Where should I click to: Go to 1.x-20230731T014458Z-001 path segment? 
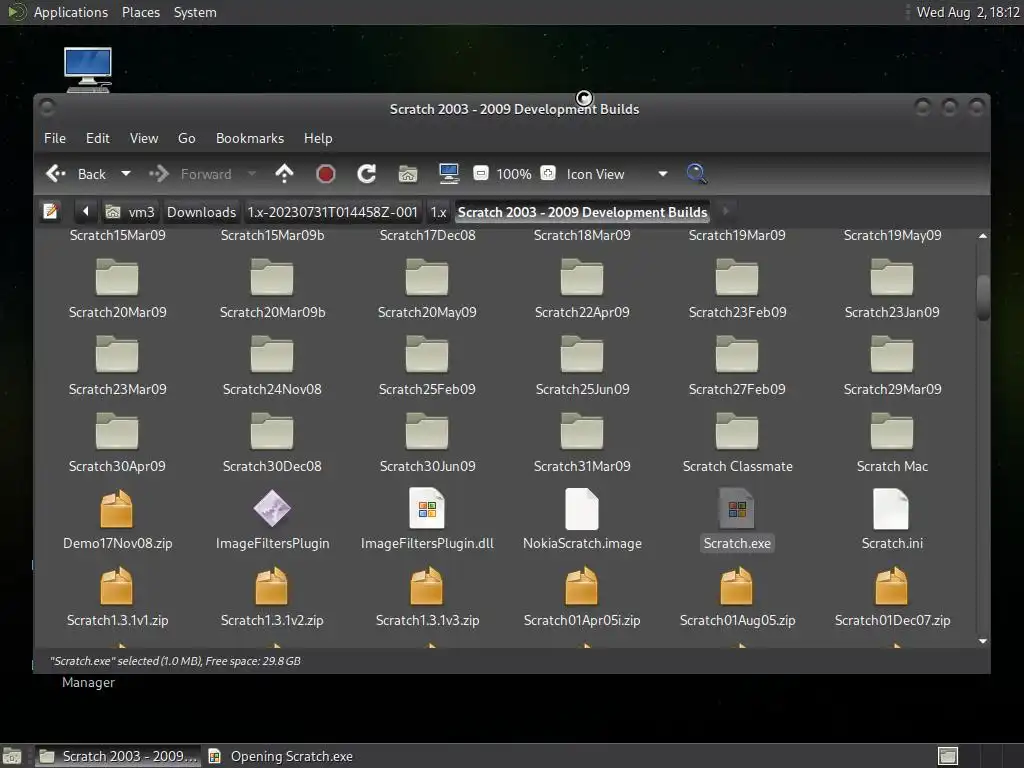pos(332,212)
